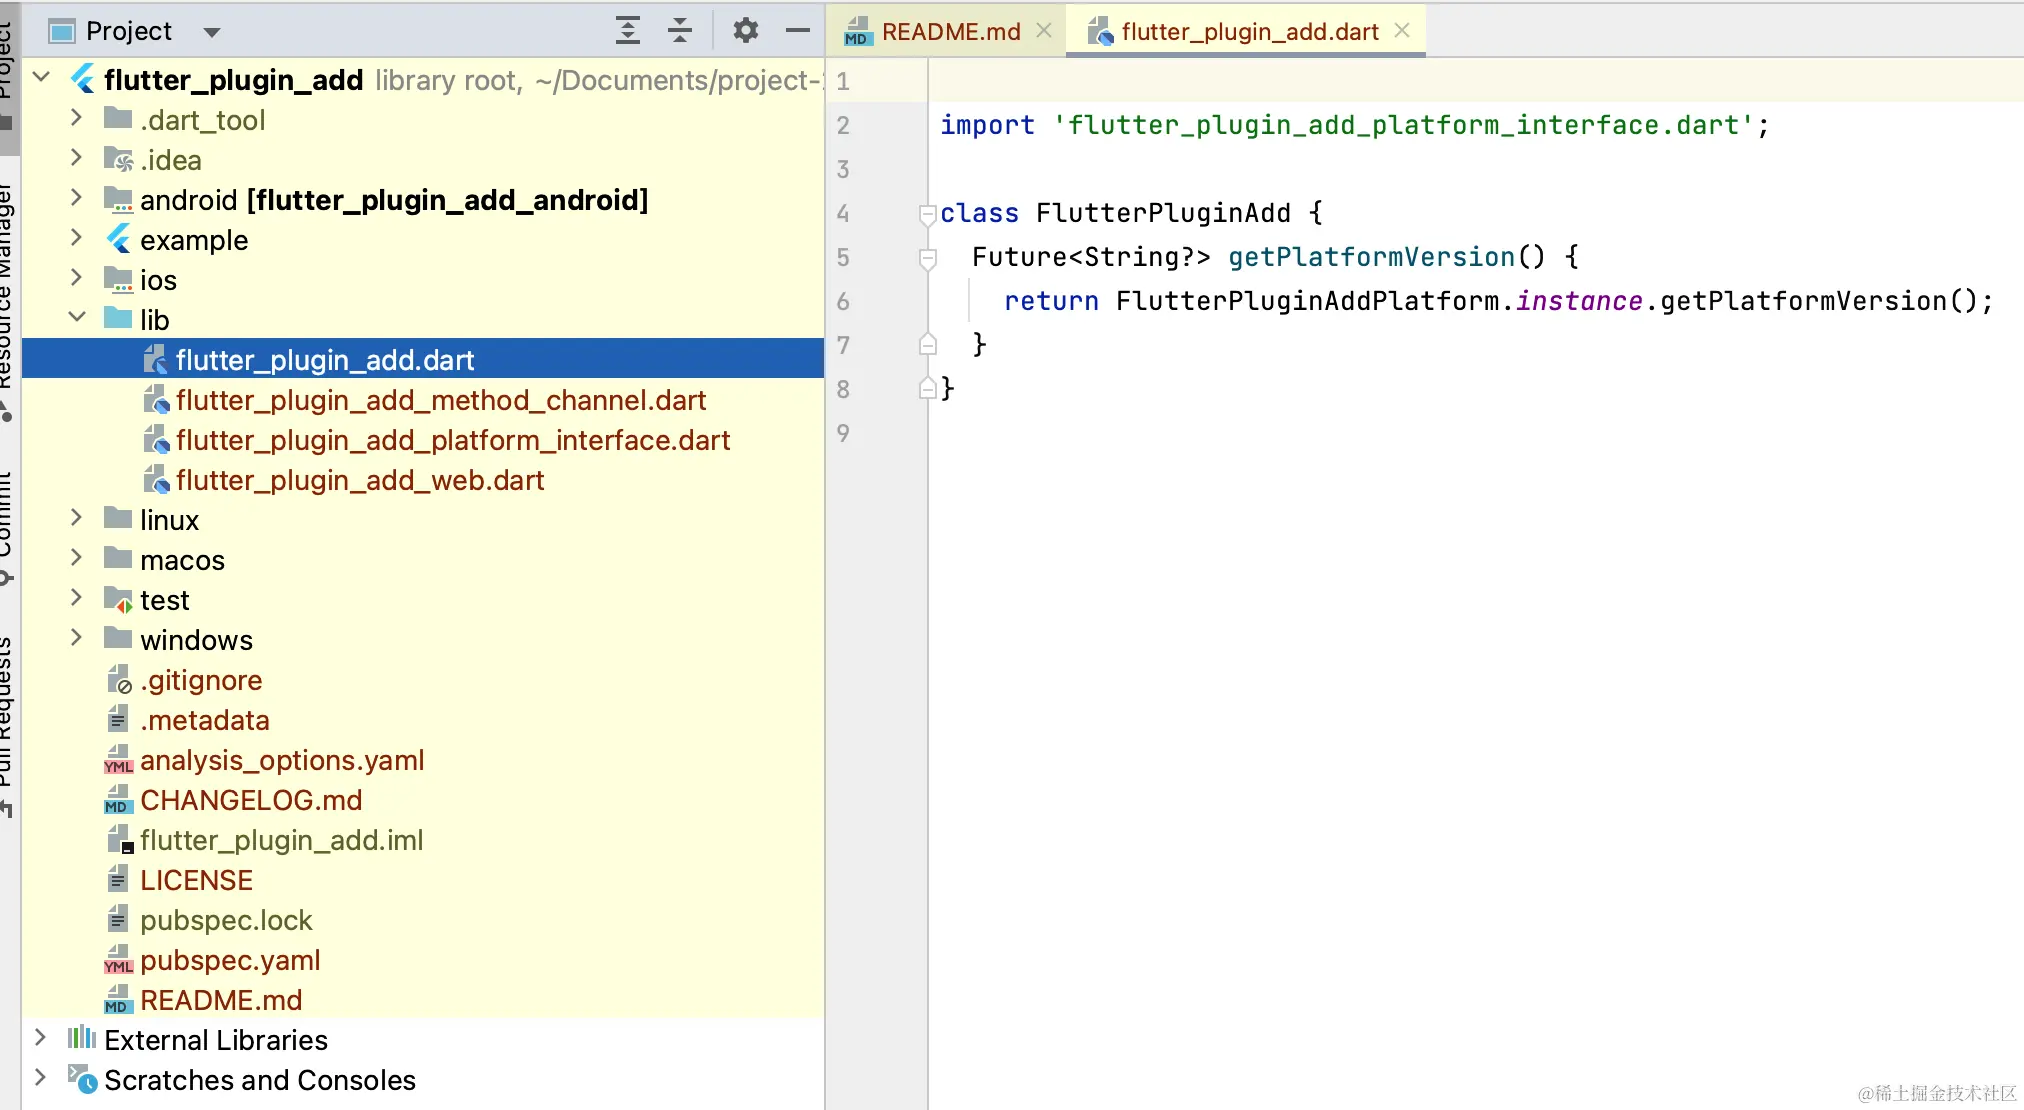Screen dimensions: 2024x1110
Task: Click the Collapse All icon in Project toolbar
Action: (680, 31)
